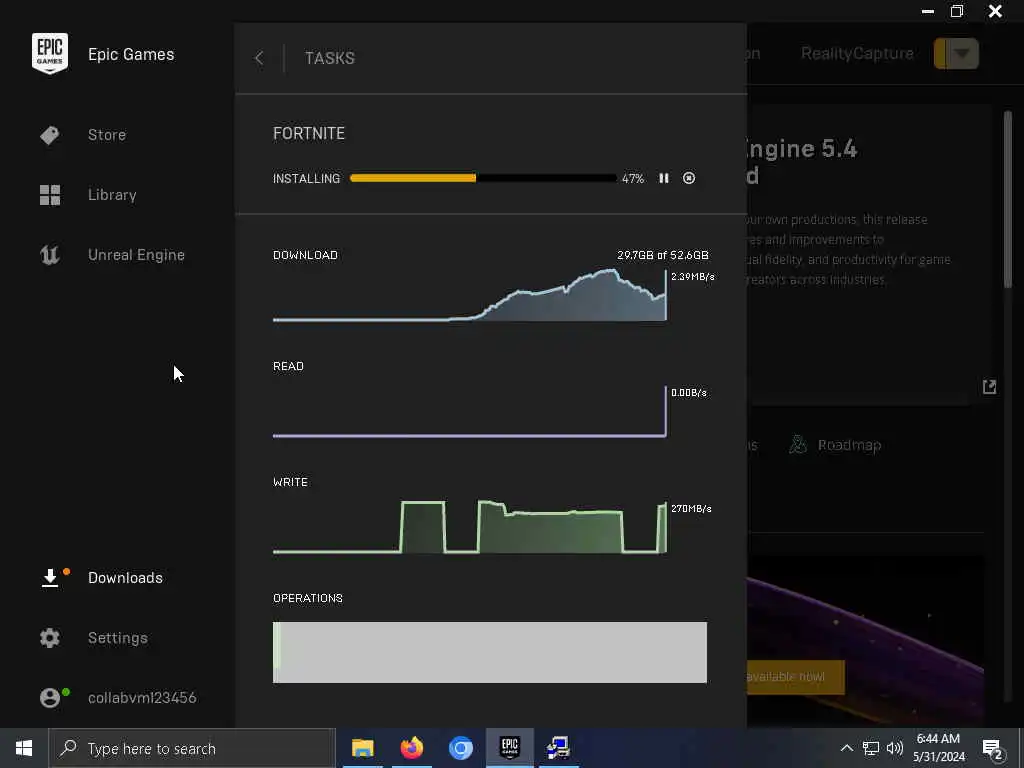1024x768 pixels.
Task: Click the Downloads arrow icon
Action: click(x=50, y=578)
